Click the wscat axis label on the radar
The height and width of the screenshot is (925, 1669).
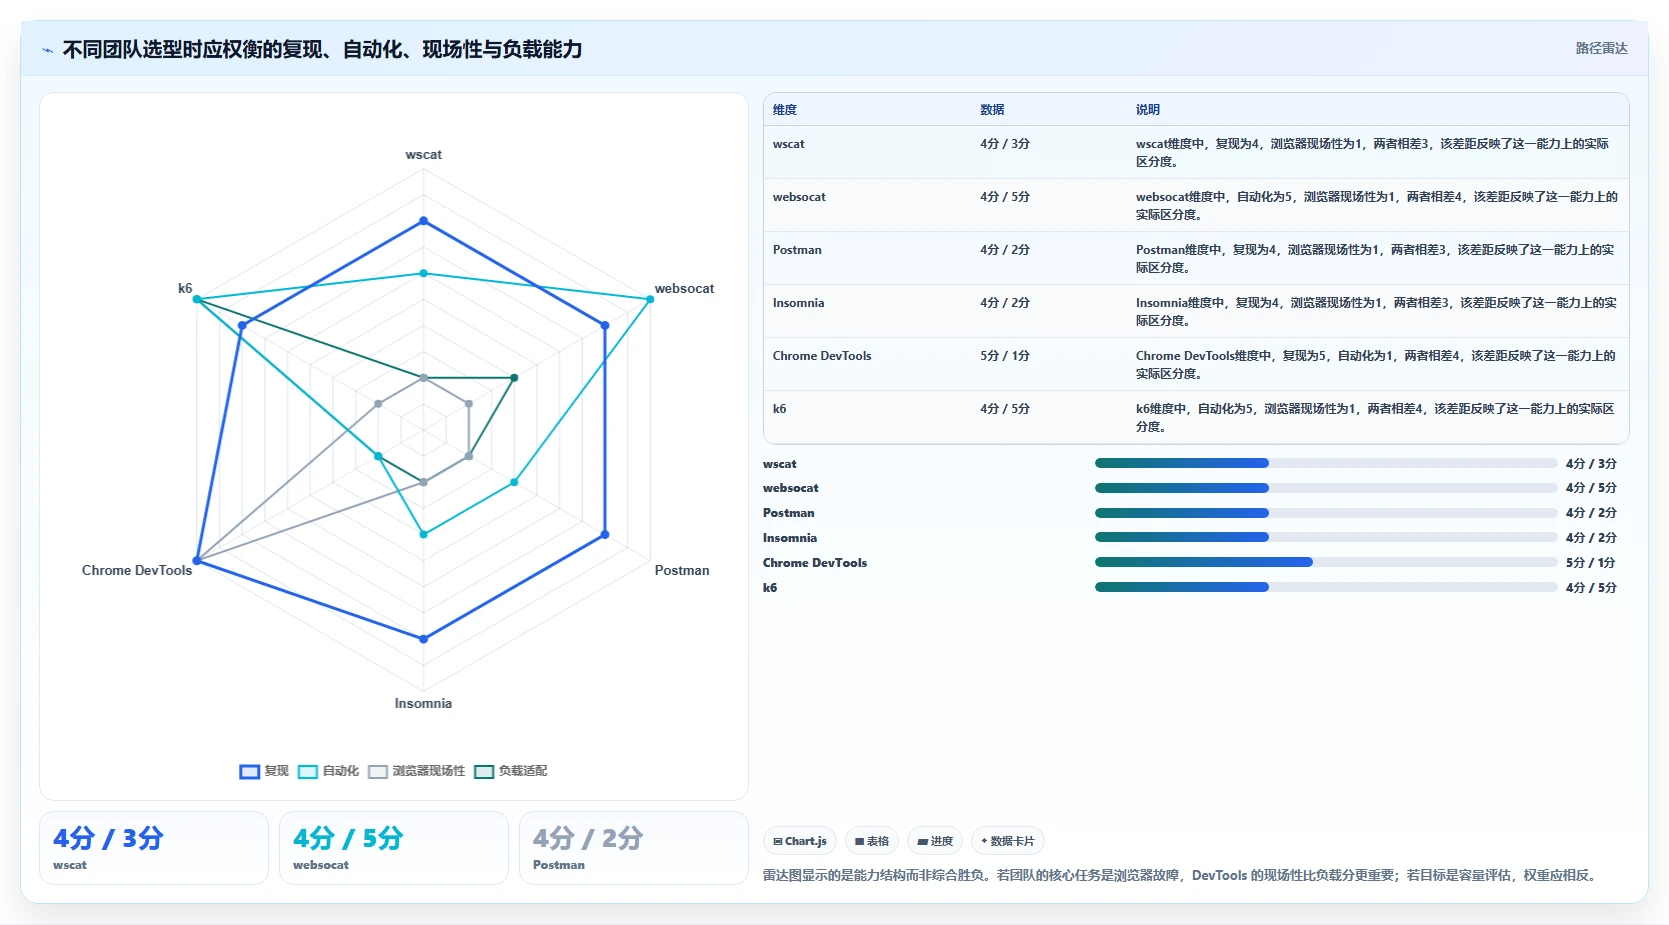(x=423, y=155)
